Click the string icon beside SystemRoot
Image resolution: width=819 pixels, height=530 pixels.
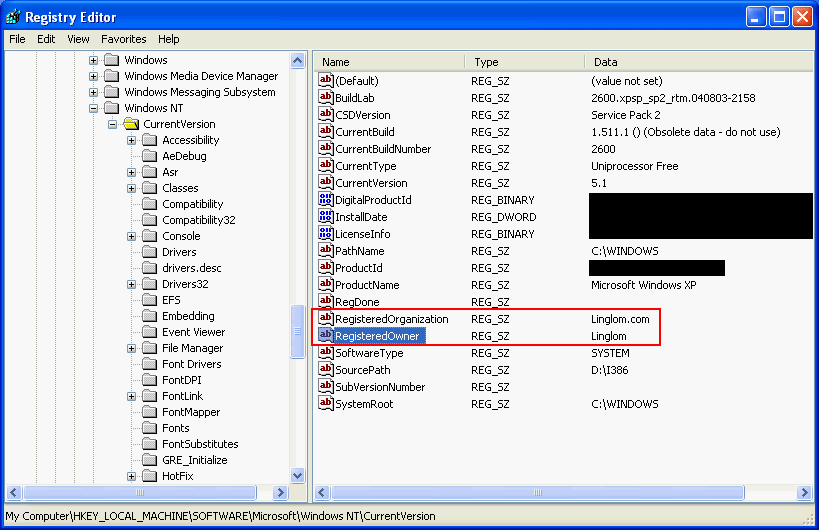point(325,403)
